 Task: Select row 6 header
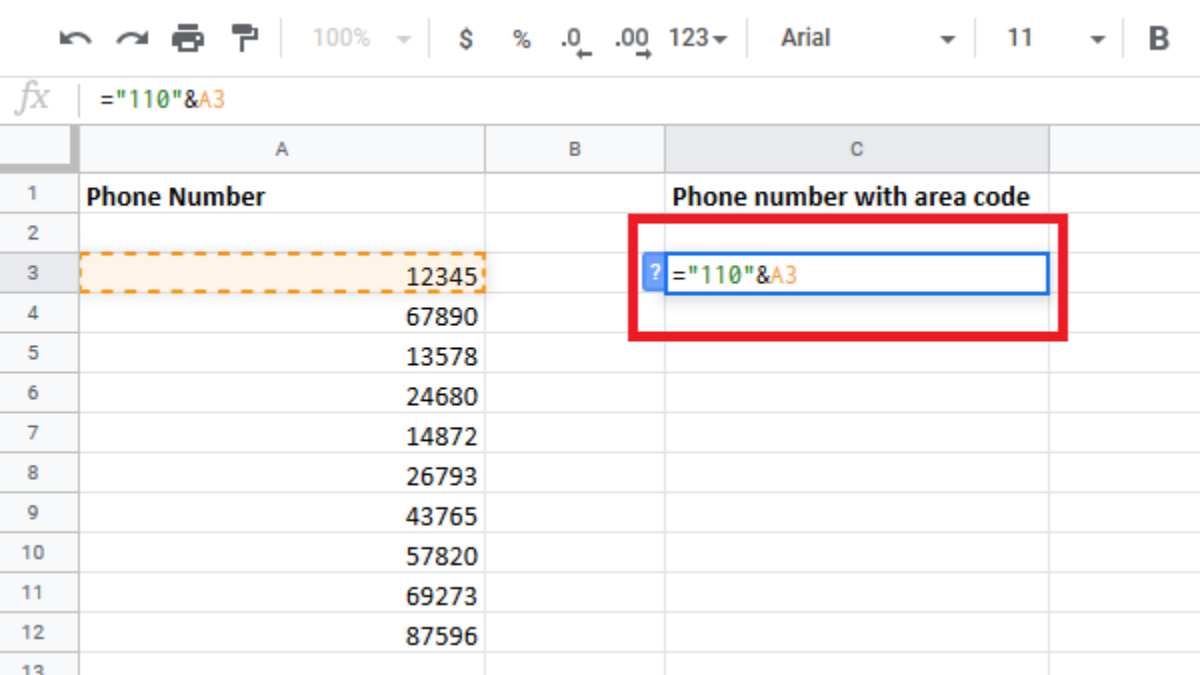coord(33,393)
